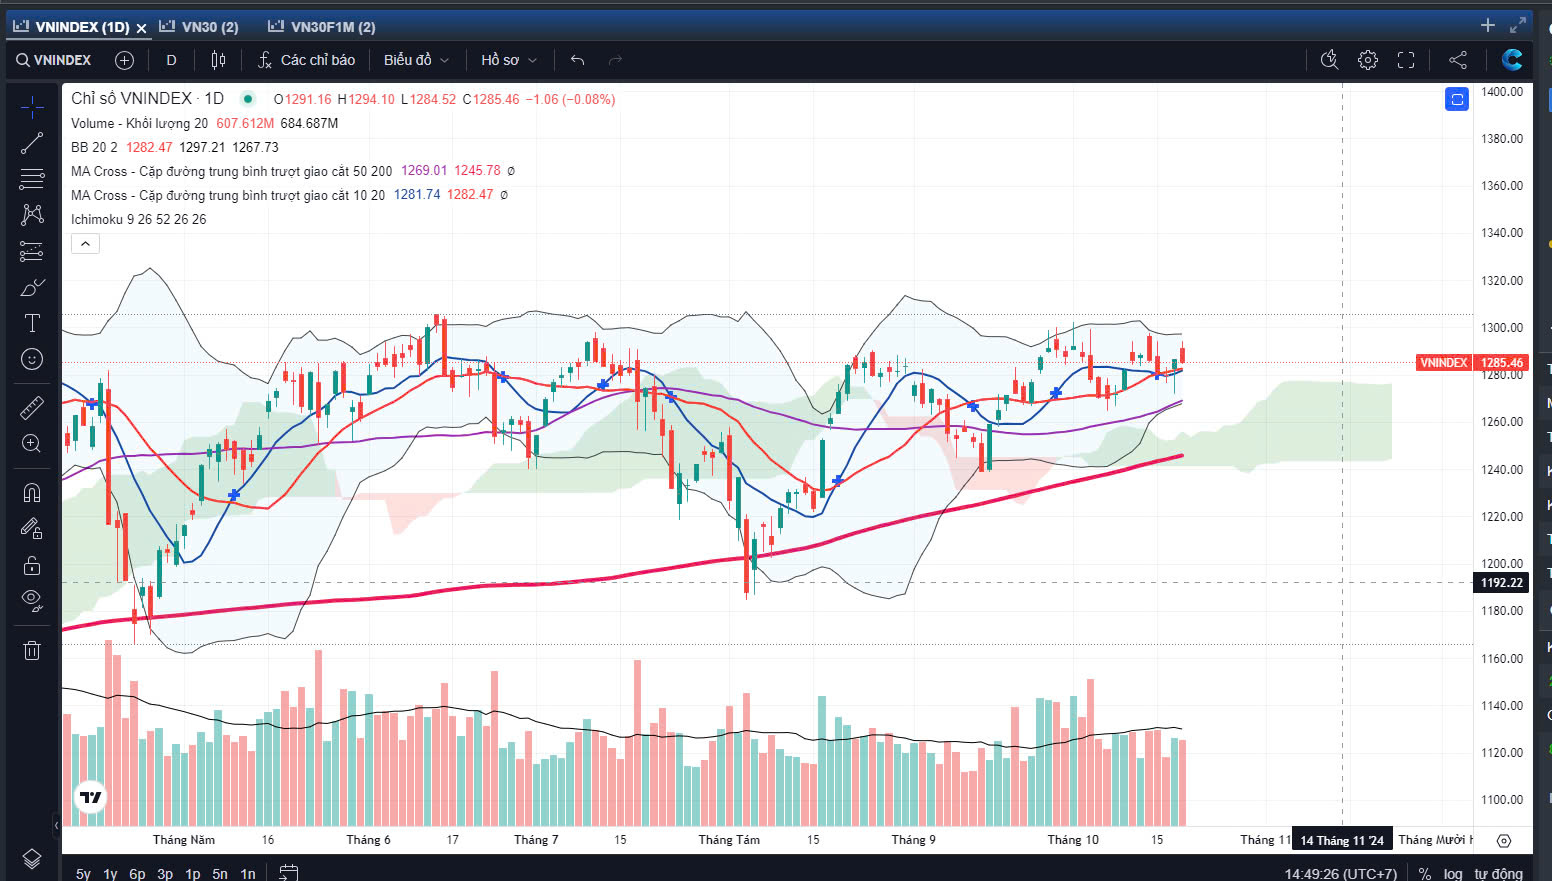Viewport: 1552px width, 881px height.
Task: Toggle log scale mode
Action: 1453,874
